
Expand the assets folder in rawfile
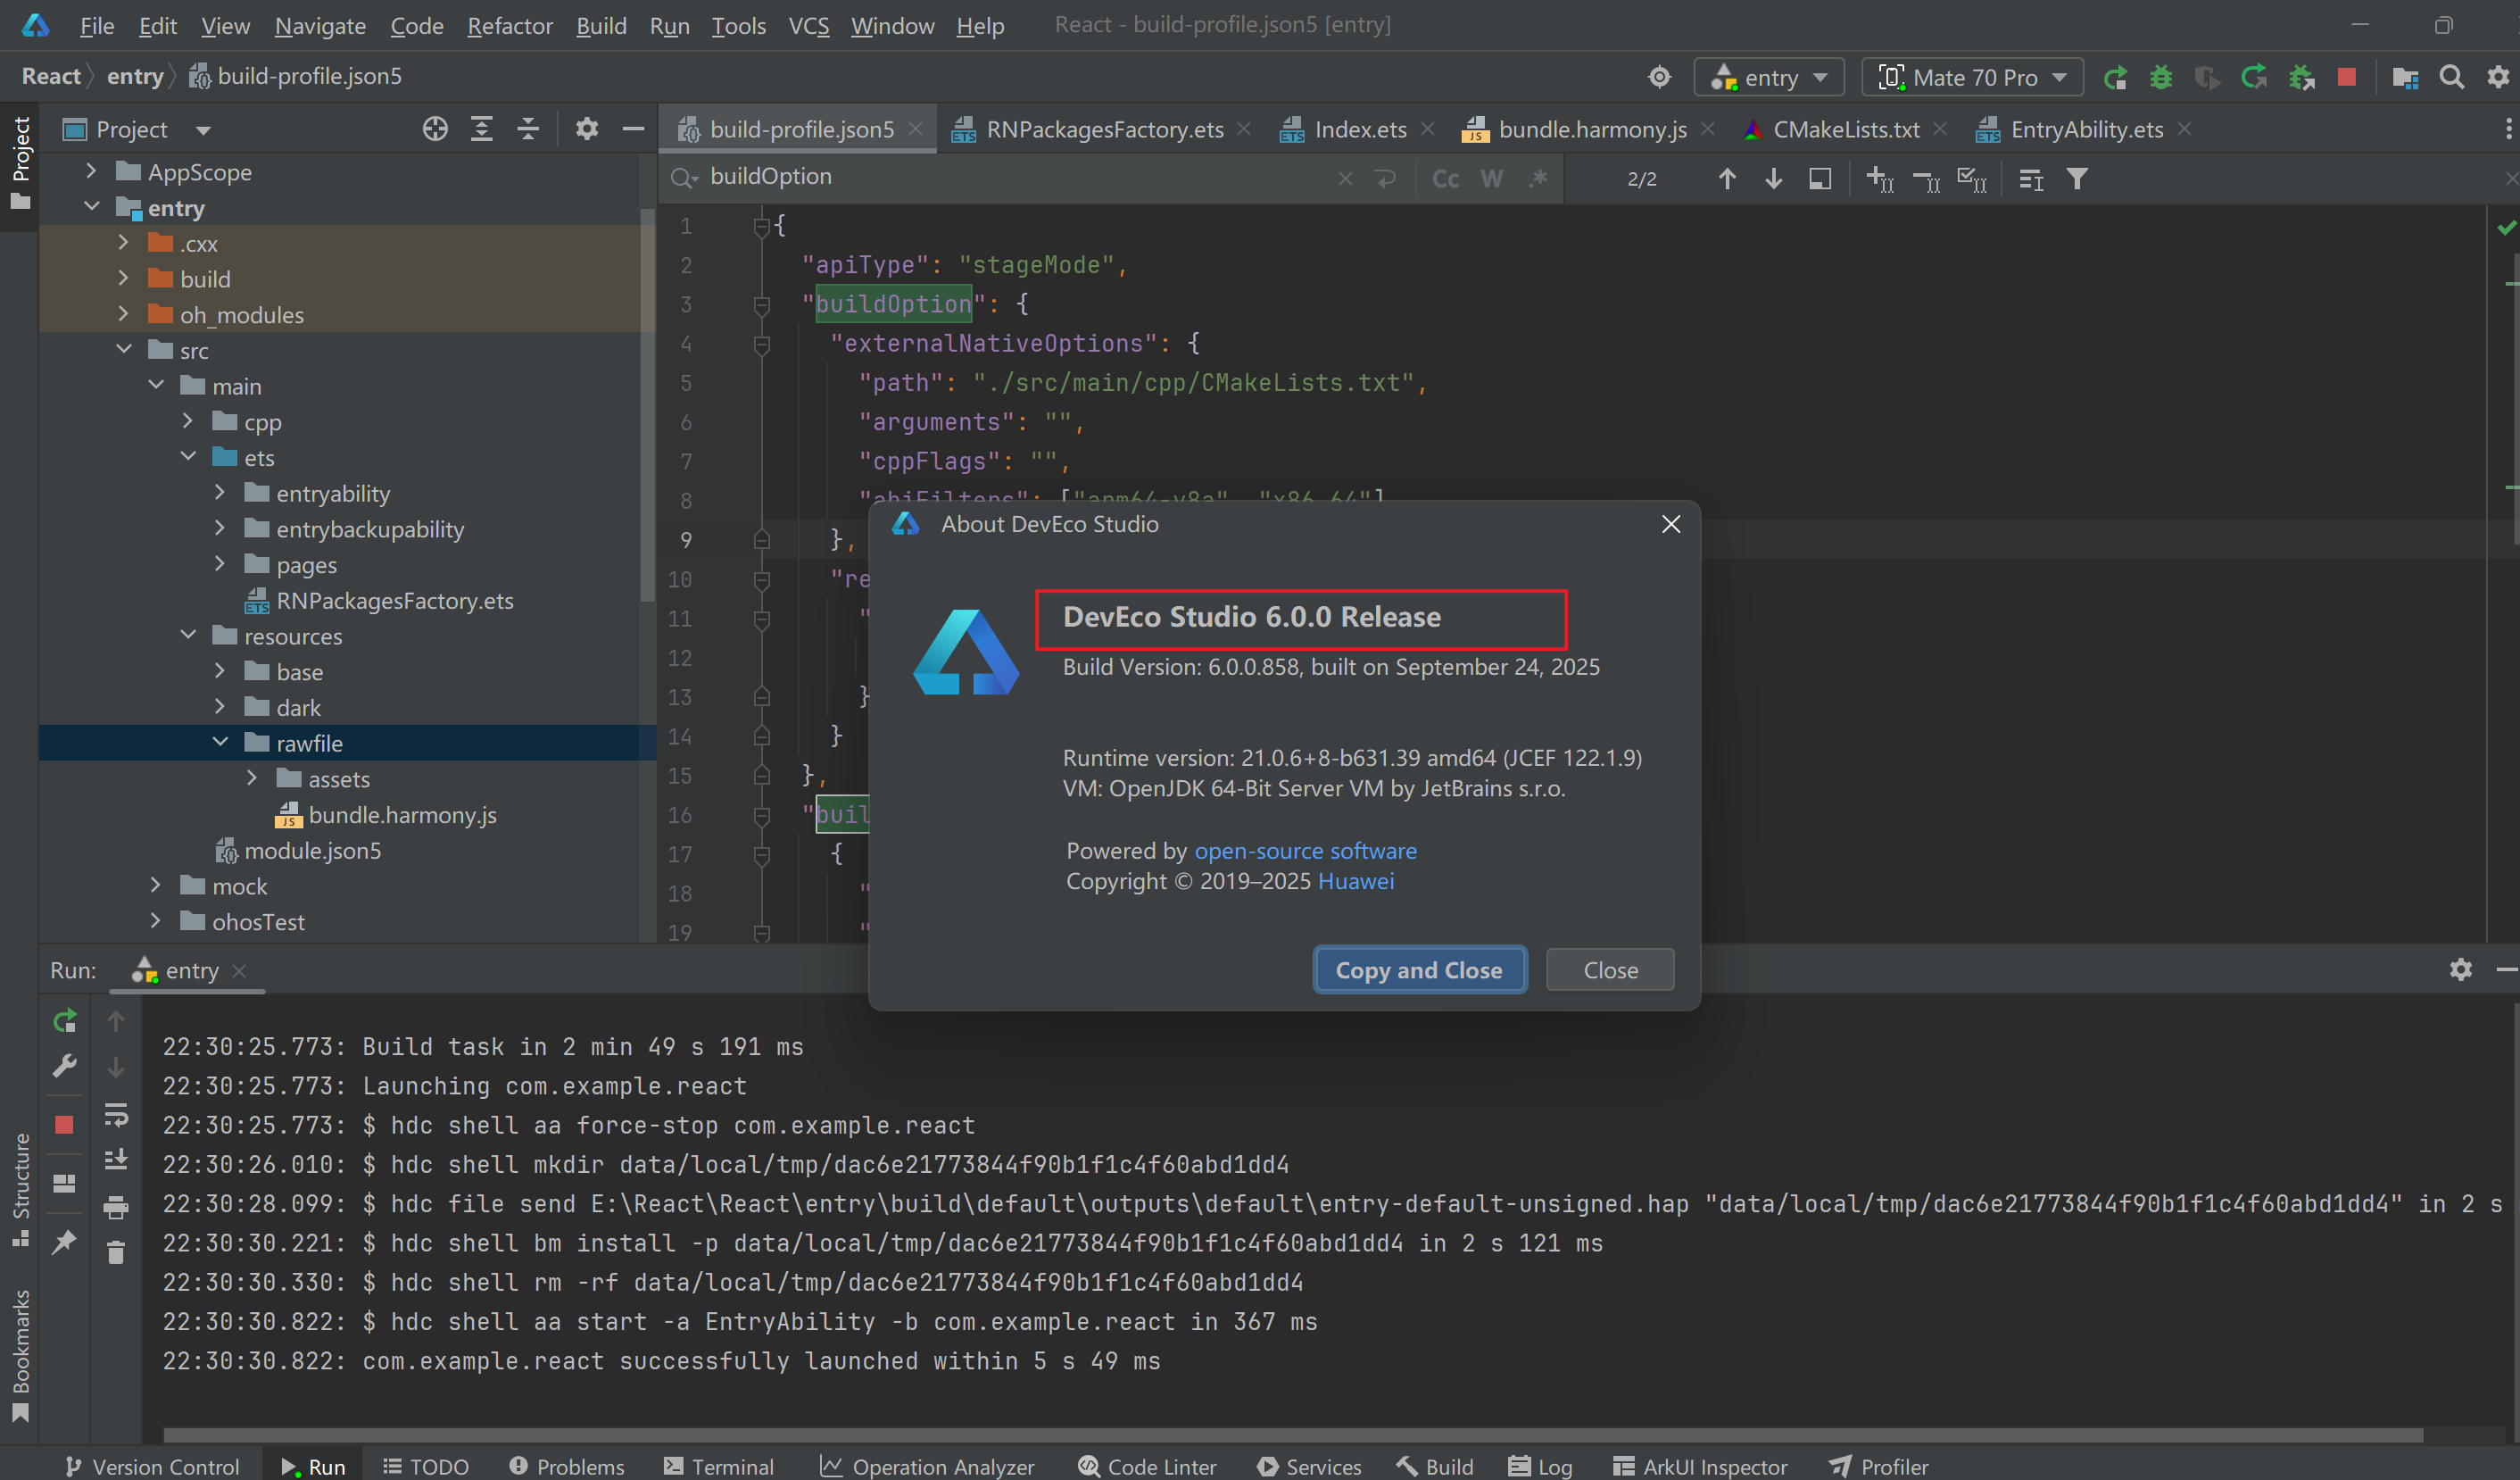pyautogui.click(x=252, y=778)
